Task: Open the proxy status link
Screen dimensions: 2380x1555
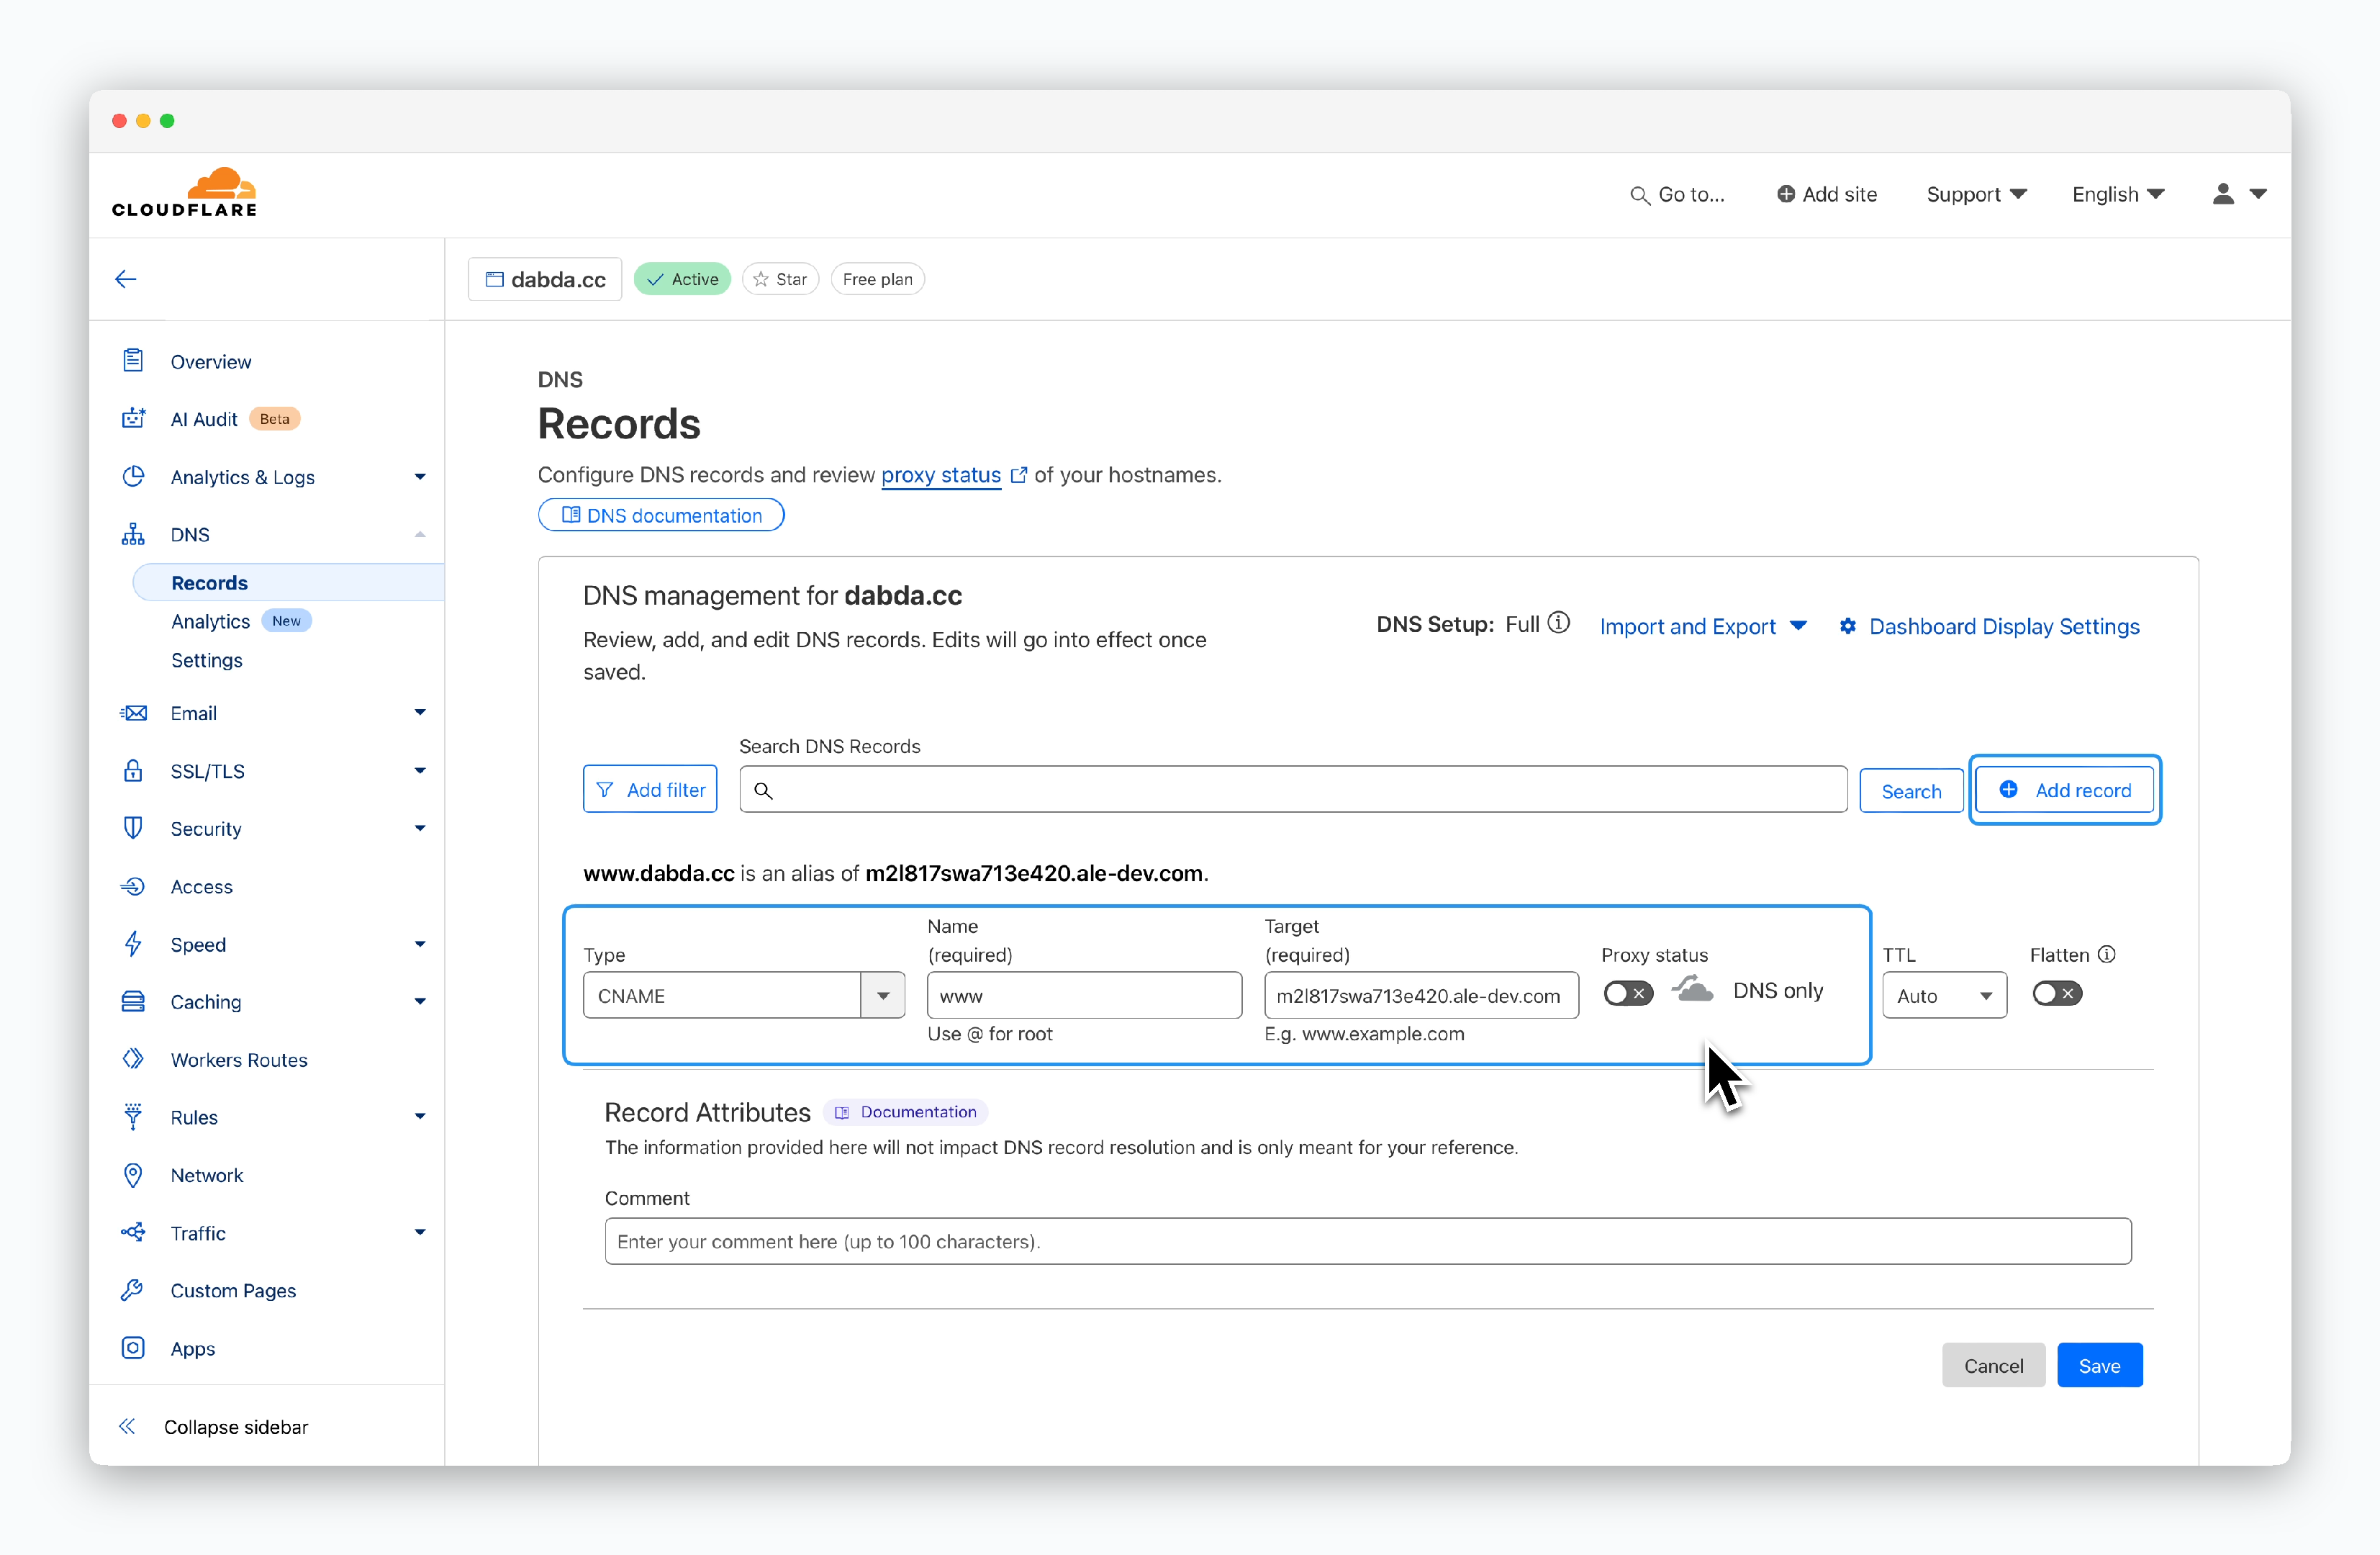Action: (941, 475)
